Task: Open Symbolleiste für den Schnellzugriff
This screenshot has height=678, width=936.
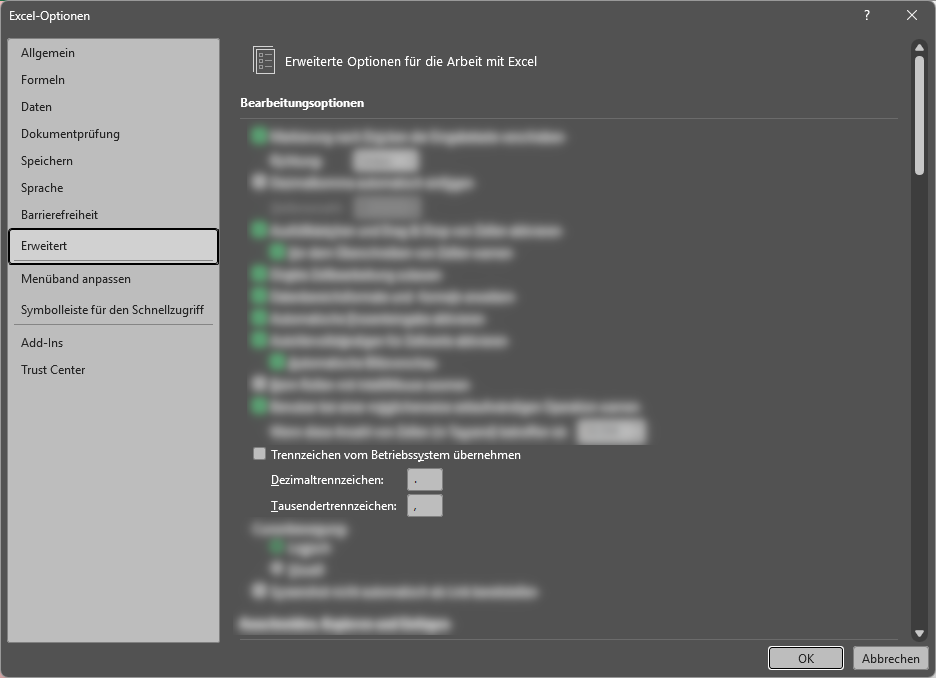Action: (x=113, y=310)
